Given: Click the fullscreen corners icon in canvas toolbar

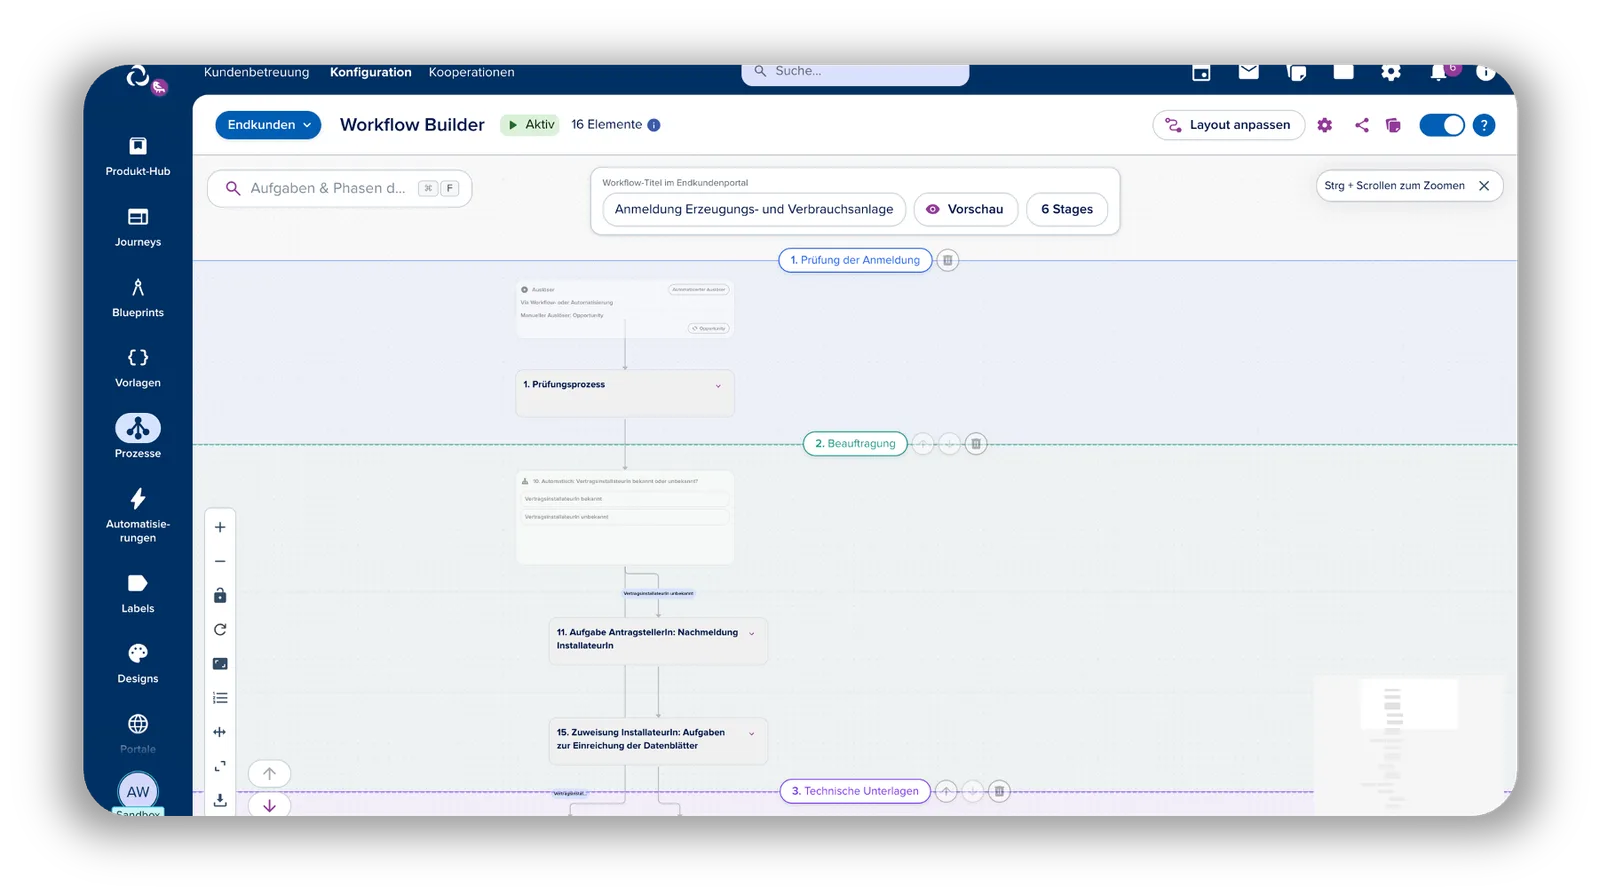Looking at the screenshot, I should click(220, 766).
